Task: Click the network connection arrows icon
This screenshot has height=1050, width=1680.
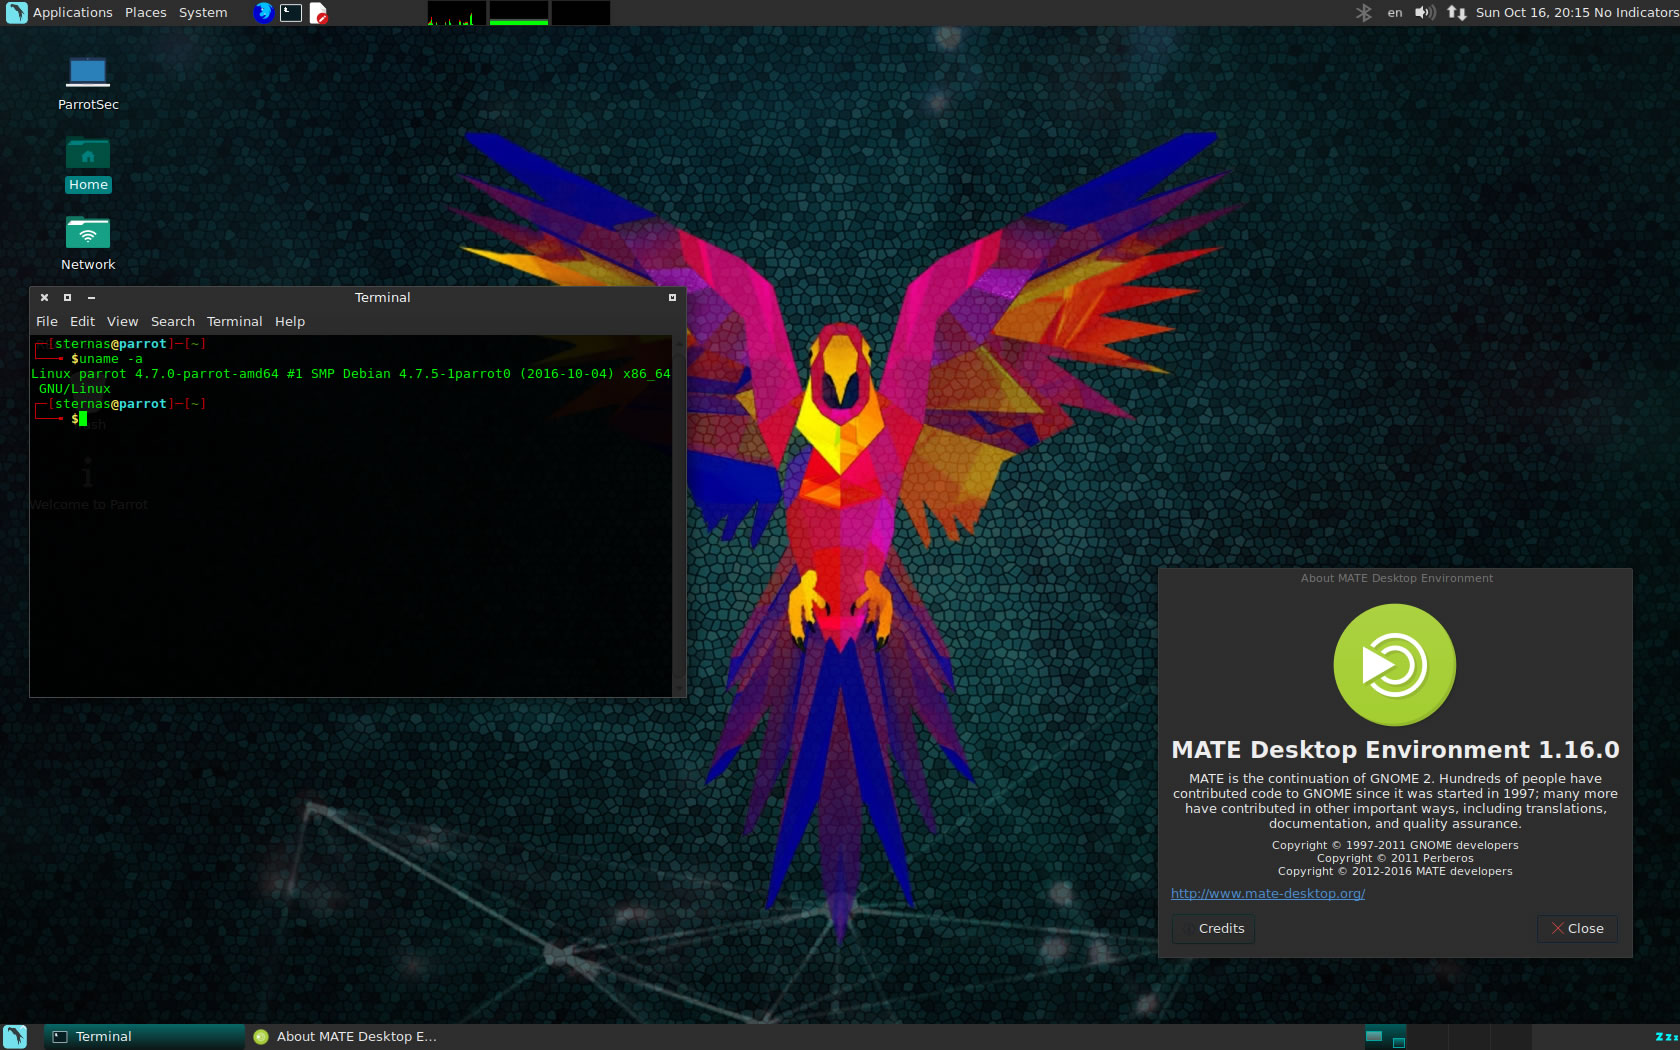Action: click(1456, 13)
